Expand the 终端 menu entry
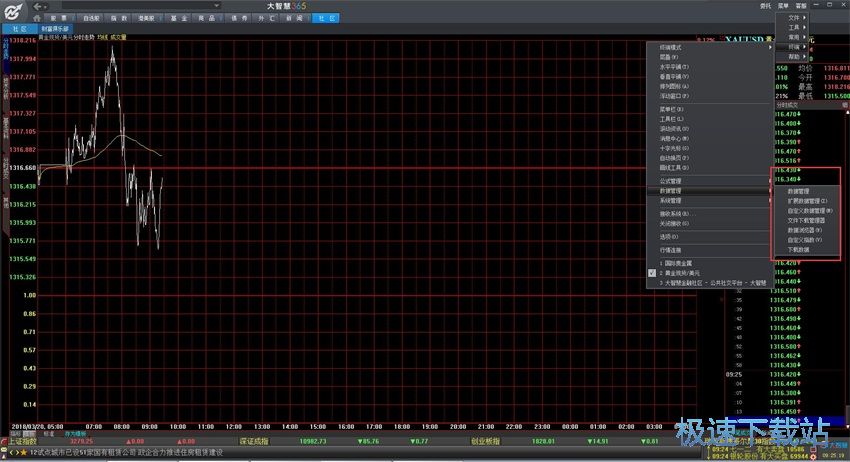The width and height of the screenshot is (850, 462). pos(793,47)
